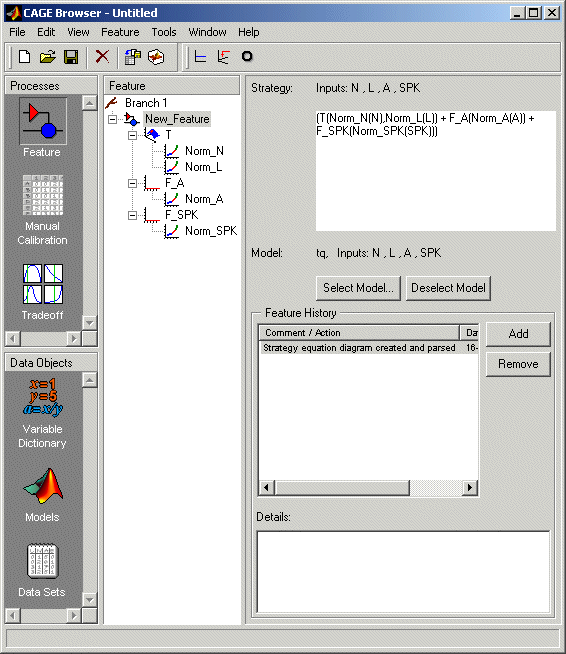Open the Tools menu
This screenshot has width=566, height=654.
click(x=164, y=32)
